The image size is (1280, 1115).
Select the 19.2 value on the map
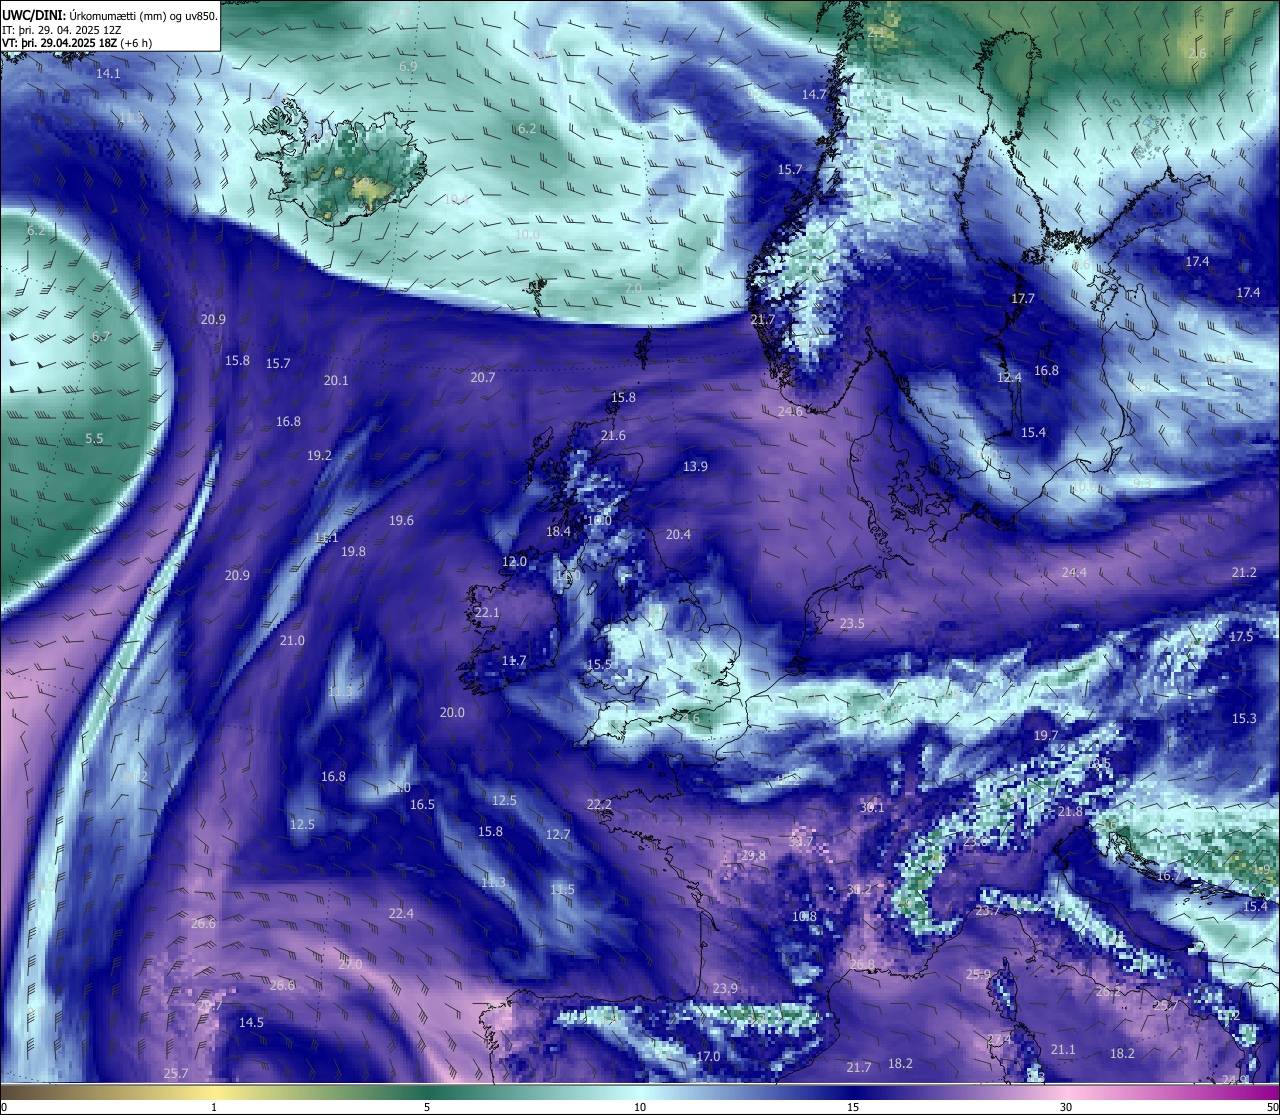319,455
